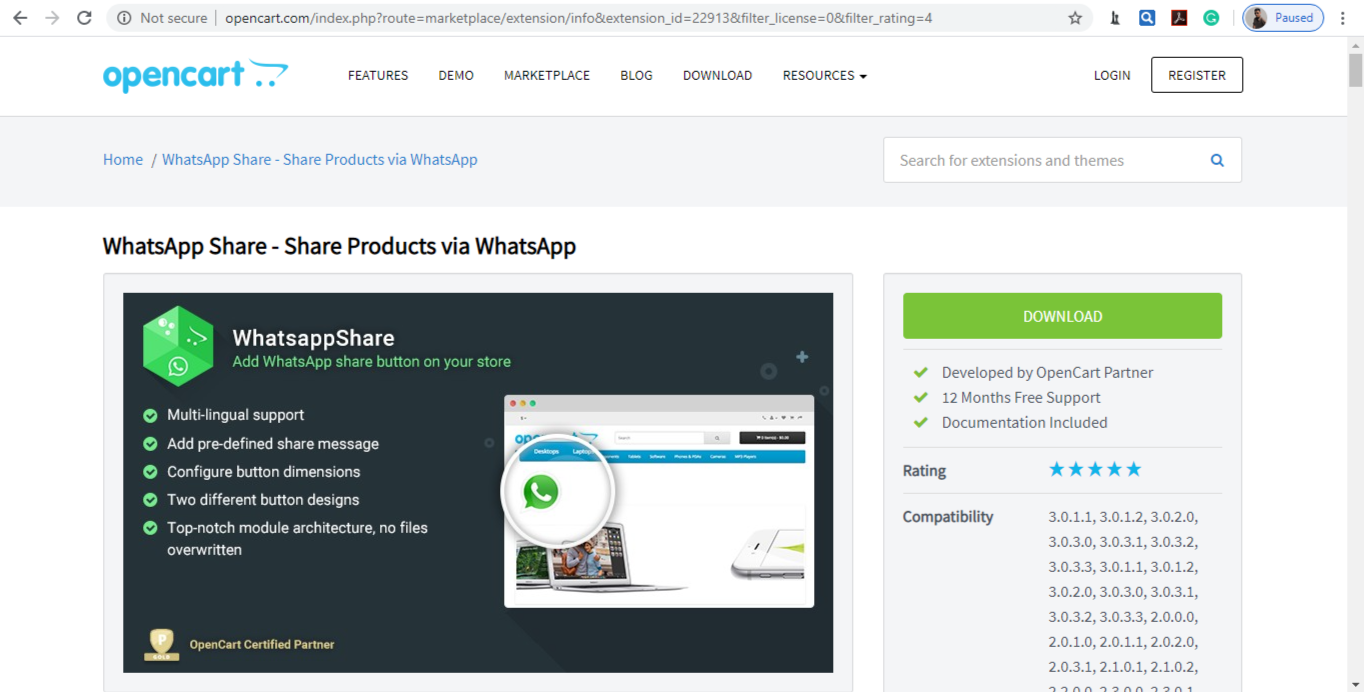
Task: Click the 'Developed by OpenCart Partner' text
Action: pos(1047,372)
